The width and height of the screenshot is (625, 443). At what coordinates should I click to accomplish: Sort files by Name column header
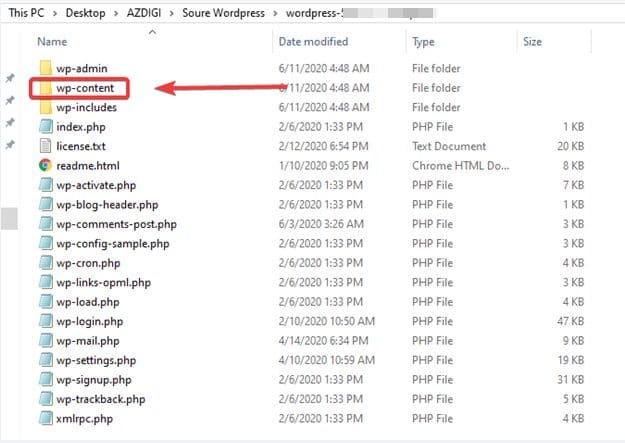[x=52, y=42]
